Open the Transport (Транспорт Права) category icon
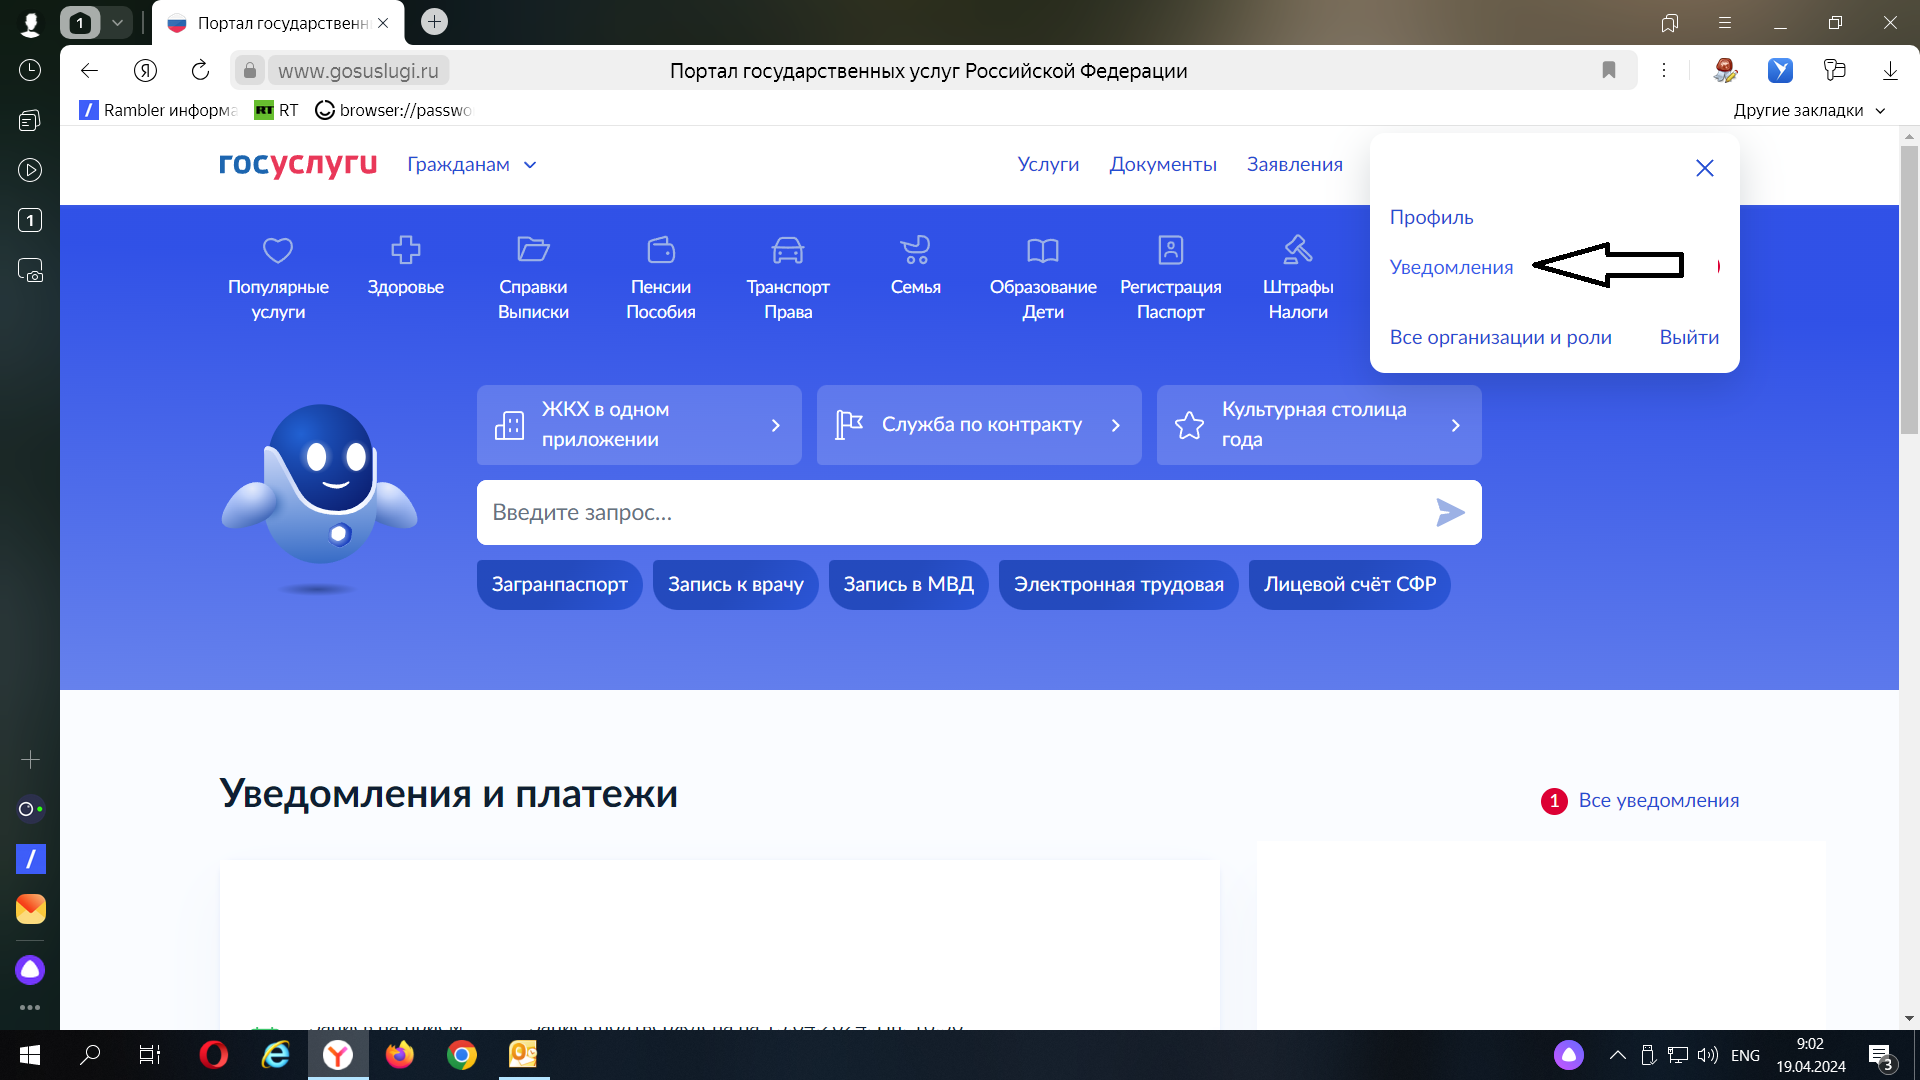The height and width of the screenshot is (1080, 1920). (787, 250)
